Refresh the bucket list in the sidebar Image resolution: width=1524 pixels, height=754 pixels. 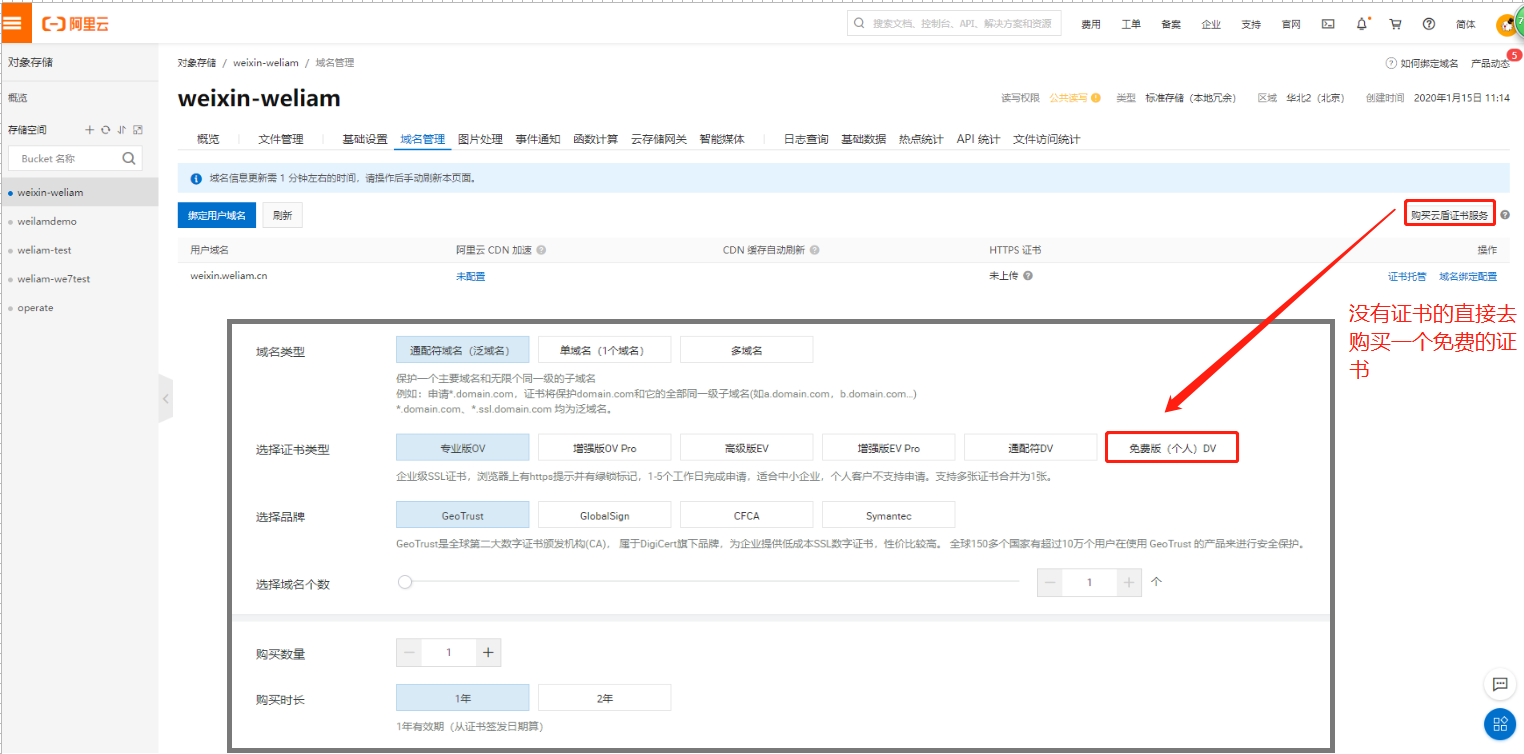105,130
